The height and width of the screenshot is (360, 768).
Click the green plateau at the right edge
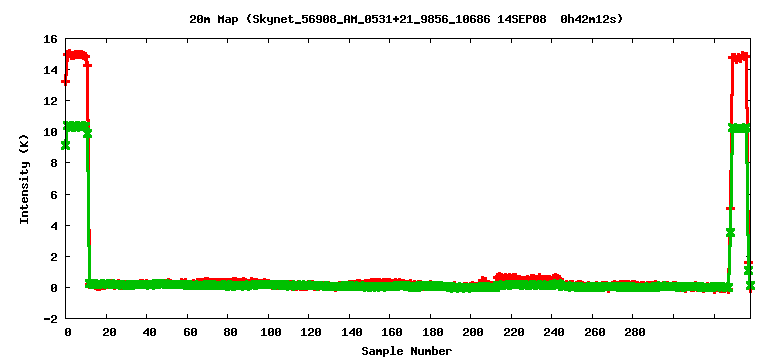point(740,128)
